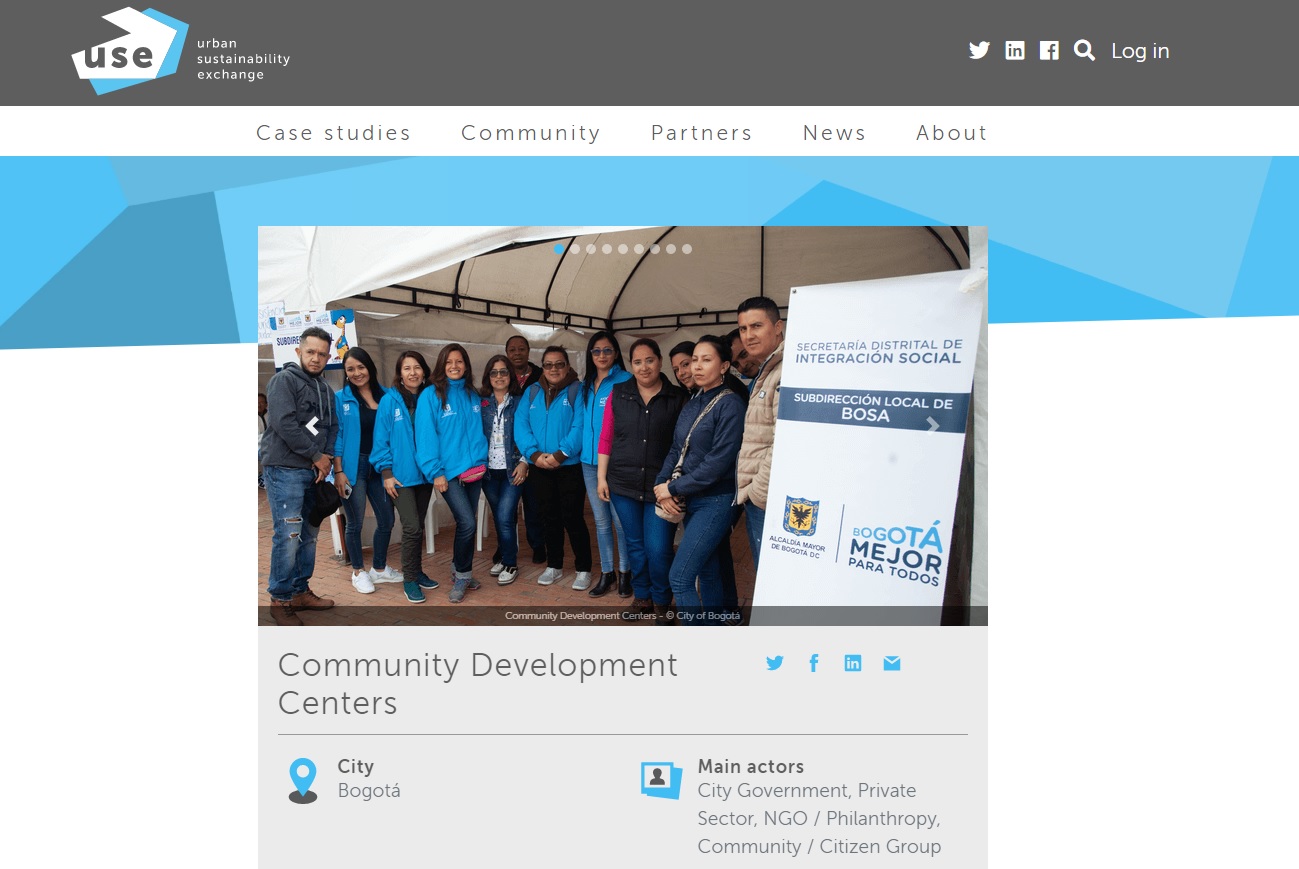Viewport: 1299px width, 869px height.
Task: Click the City heading label
Action: [x=356, y=767]
